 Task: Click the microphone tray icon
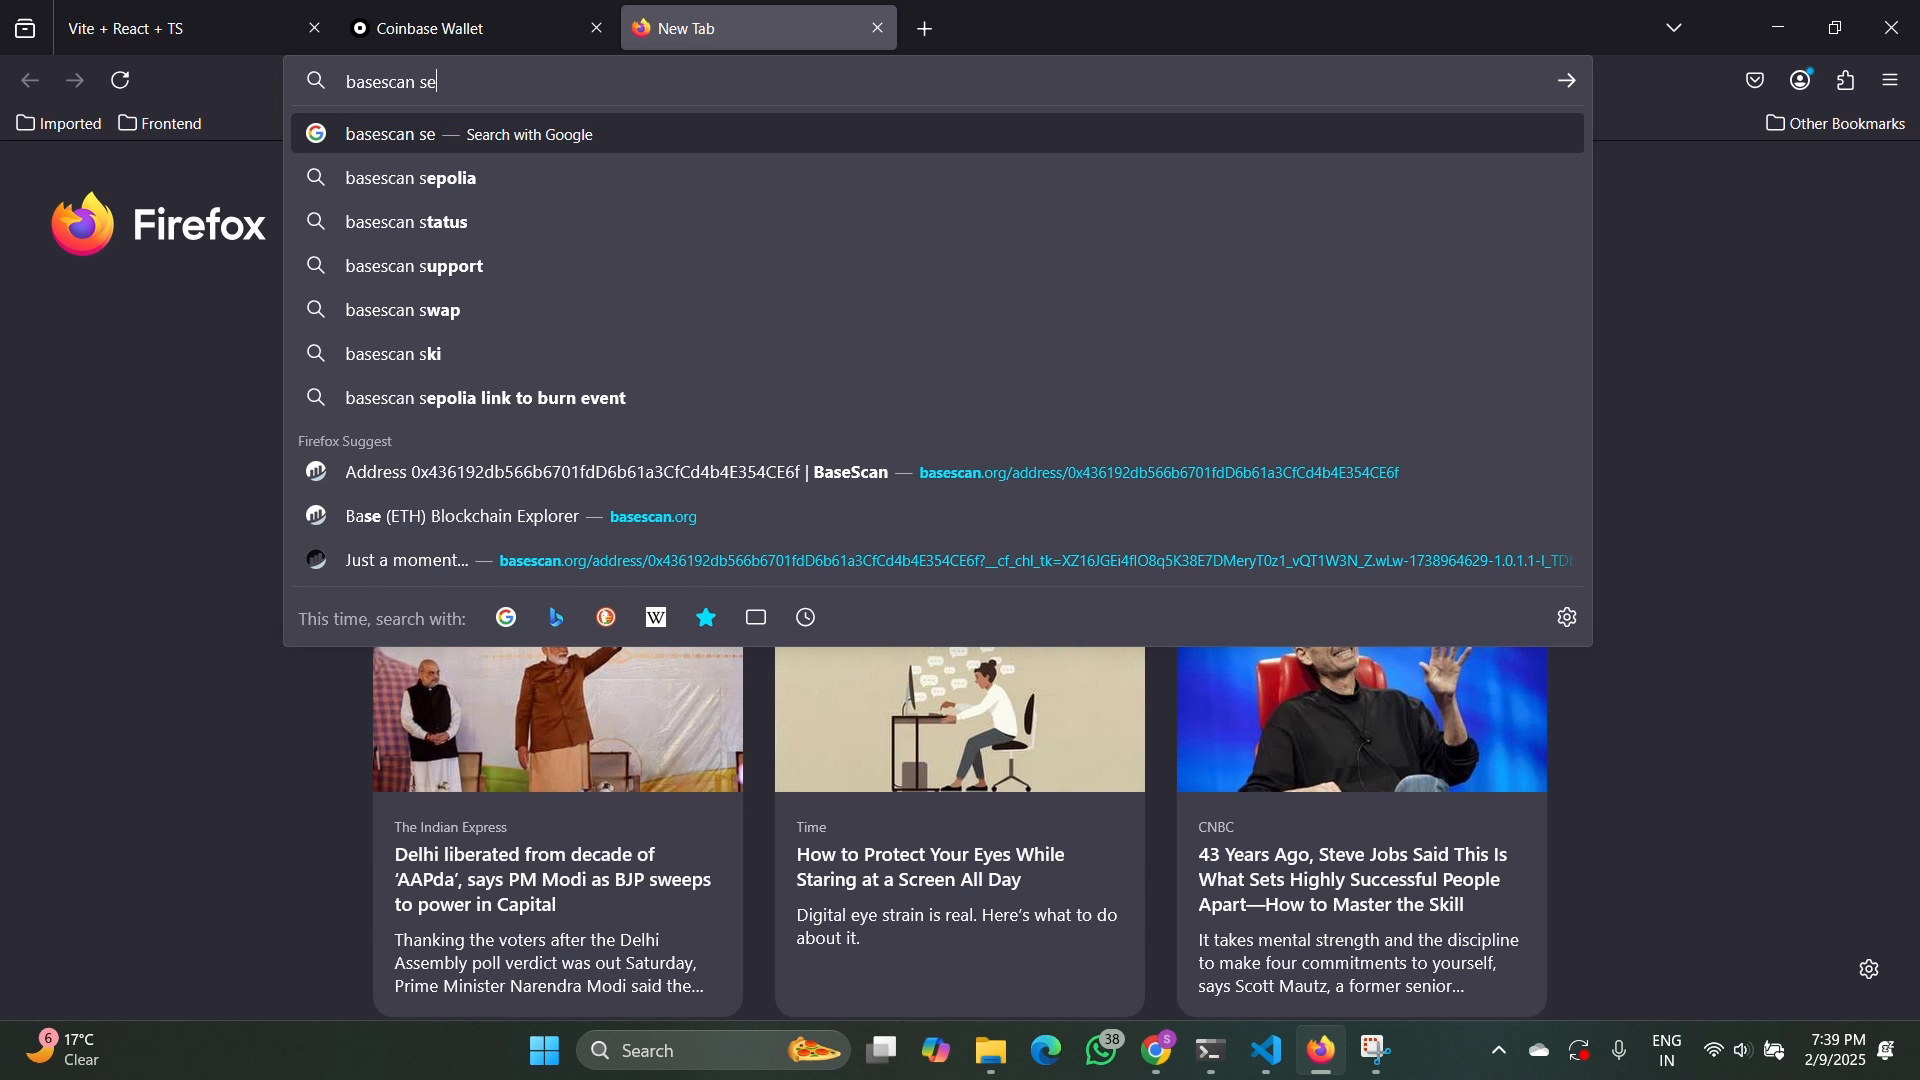click(1619, 1051)
